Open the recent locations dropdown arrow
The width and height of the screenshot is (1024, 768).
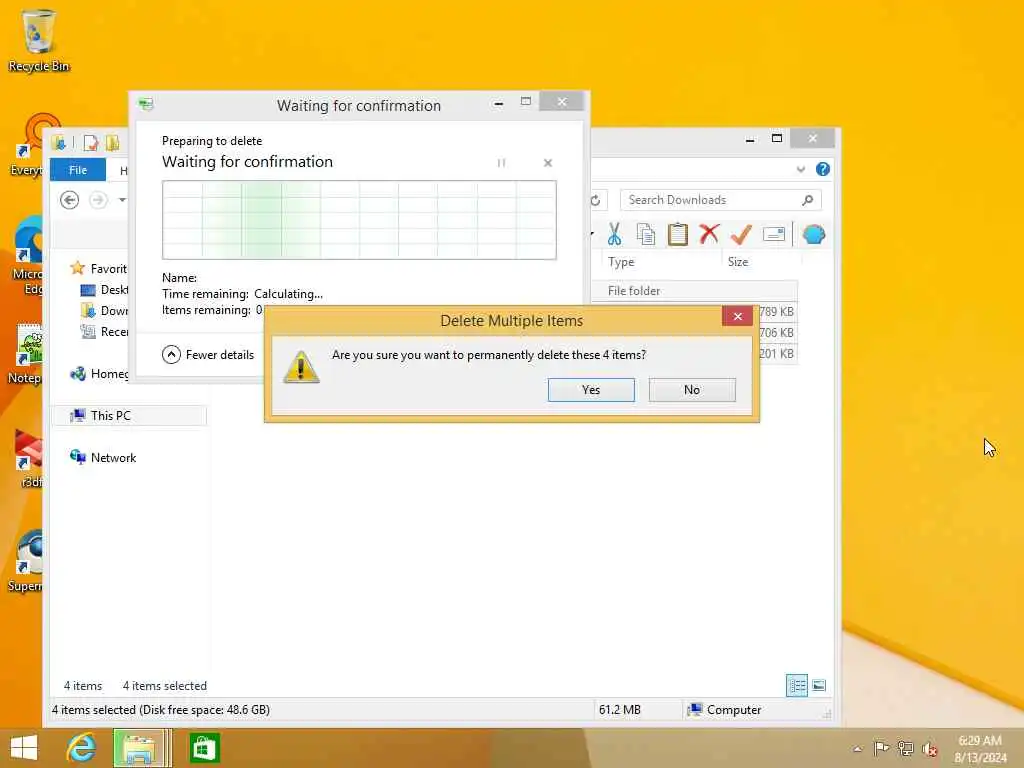pyautogui.click(x=122, y=200)
